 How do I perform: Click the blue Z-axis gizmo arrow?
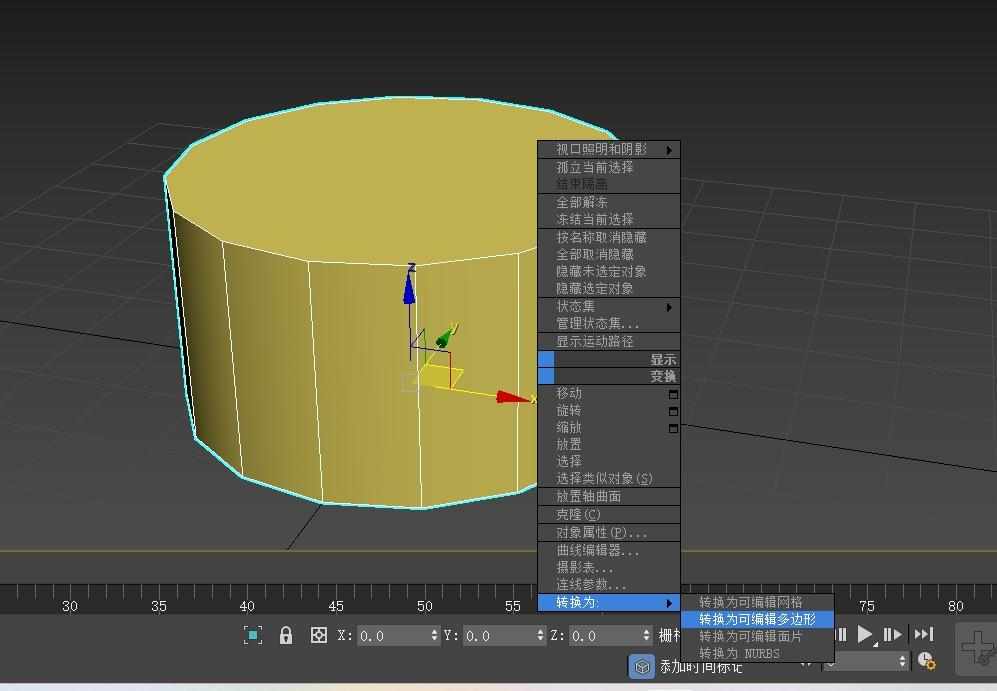[409, 288]
